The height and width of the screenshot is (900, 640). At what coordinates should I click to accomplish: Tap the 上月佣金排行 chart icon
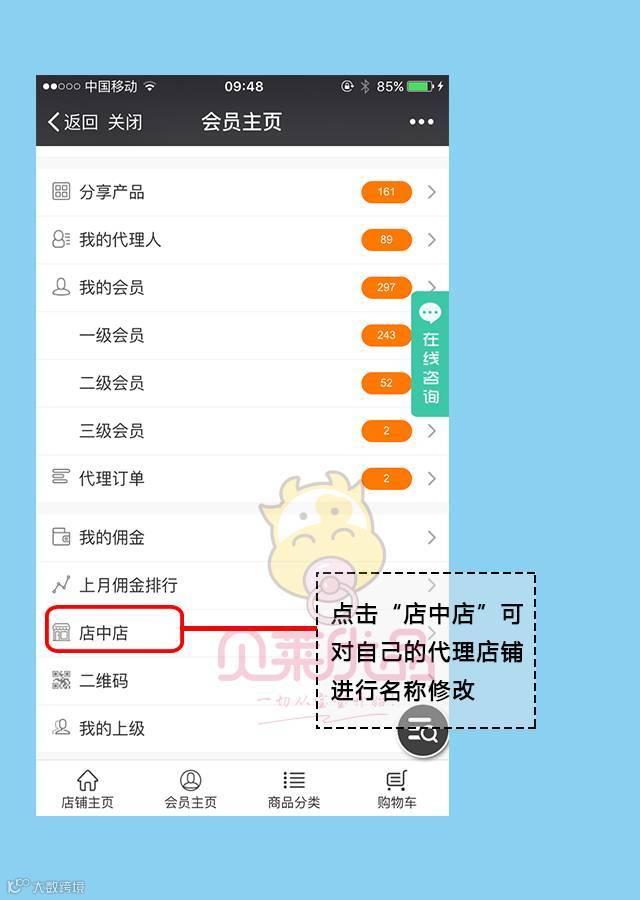pyautogui.click(x=61, y=584)
